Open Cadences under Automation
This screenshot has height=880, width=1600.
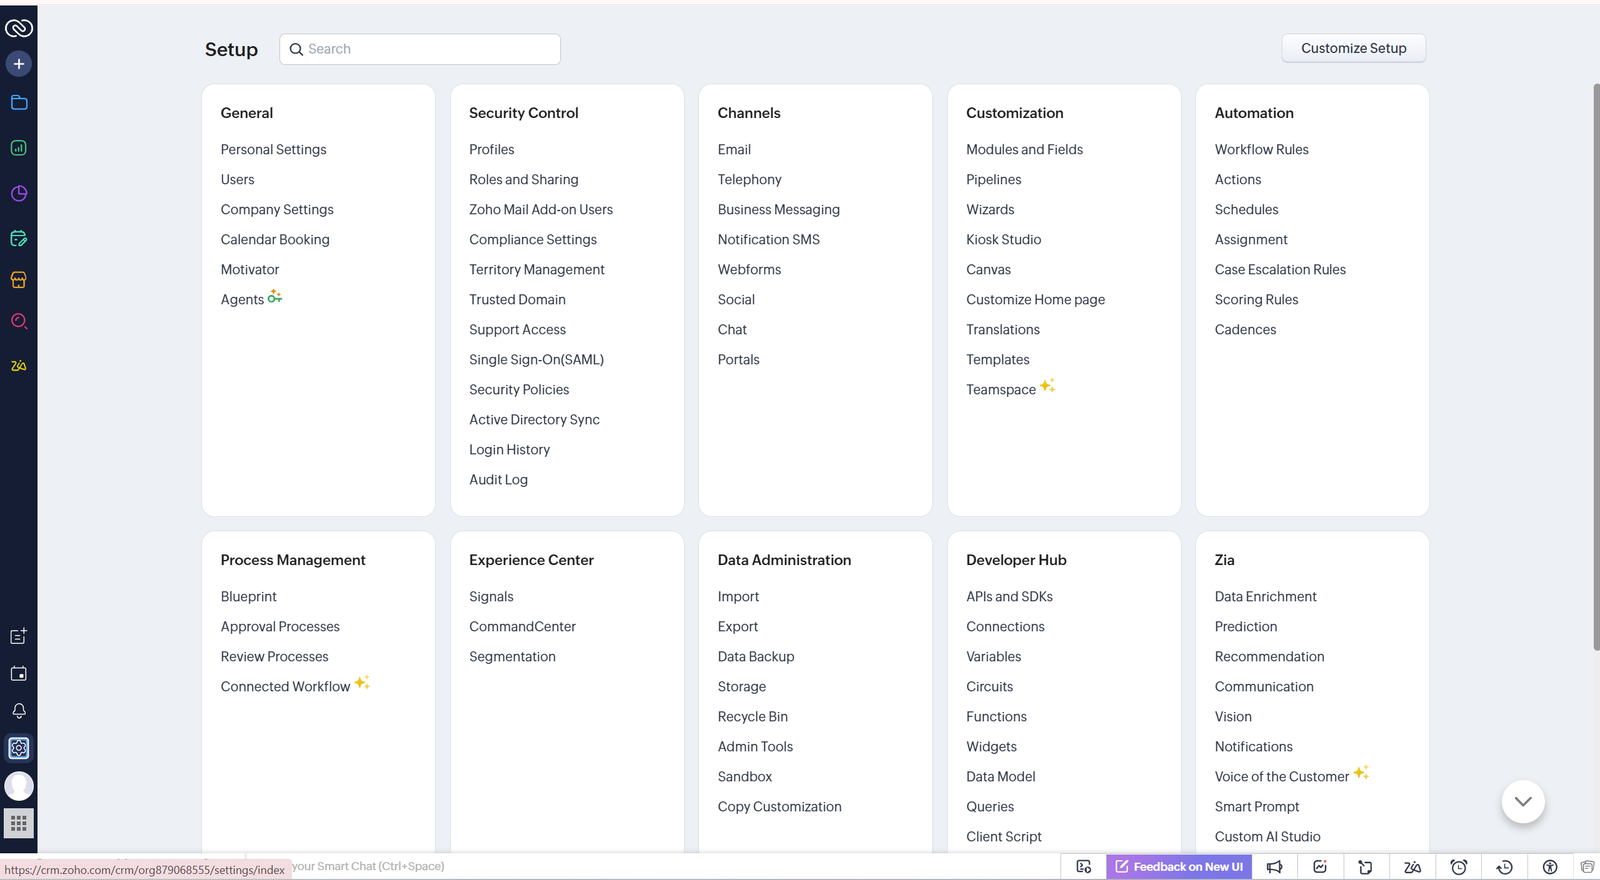click(x=1245, y=330)
